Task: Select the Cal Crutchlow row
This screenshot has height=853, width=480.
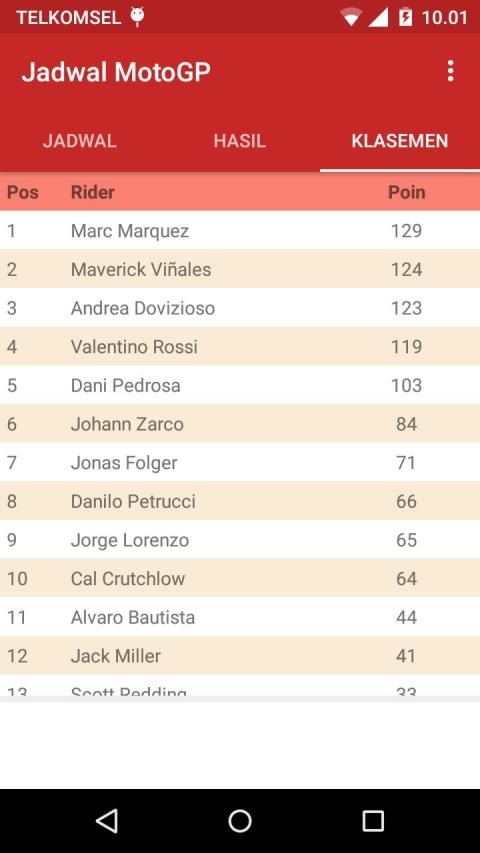Action: pyautogui.click(x=240, y=578)
